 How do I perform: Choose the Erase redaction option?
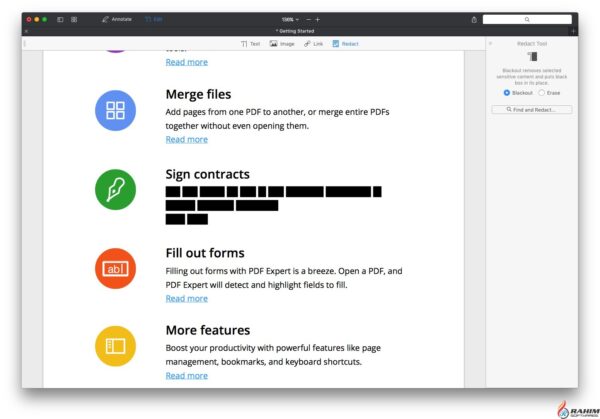point(549,93)
